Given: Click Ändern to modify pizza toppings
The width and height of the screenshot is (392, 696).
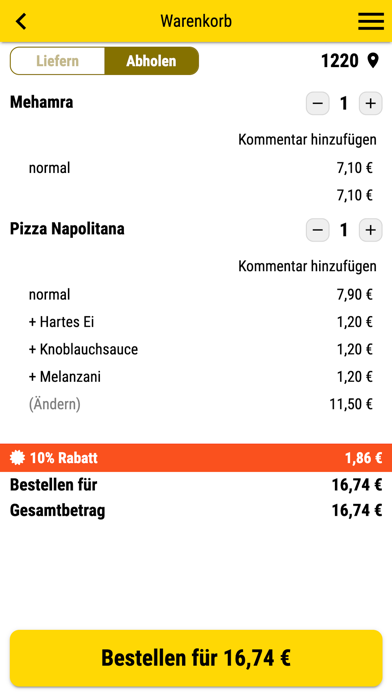Looking at the screenshot, I should (x=55, y=404).
